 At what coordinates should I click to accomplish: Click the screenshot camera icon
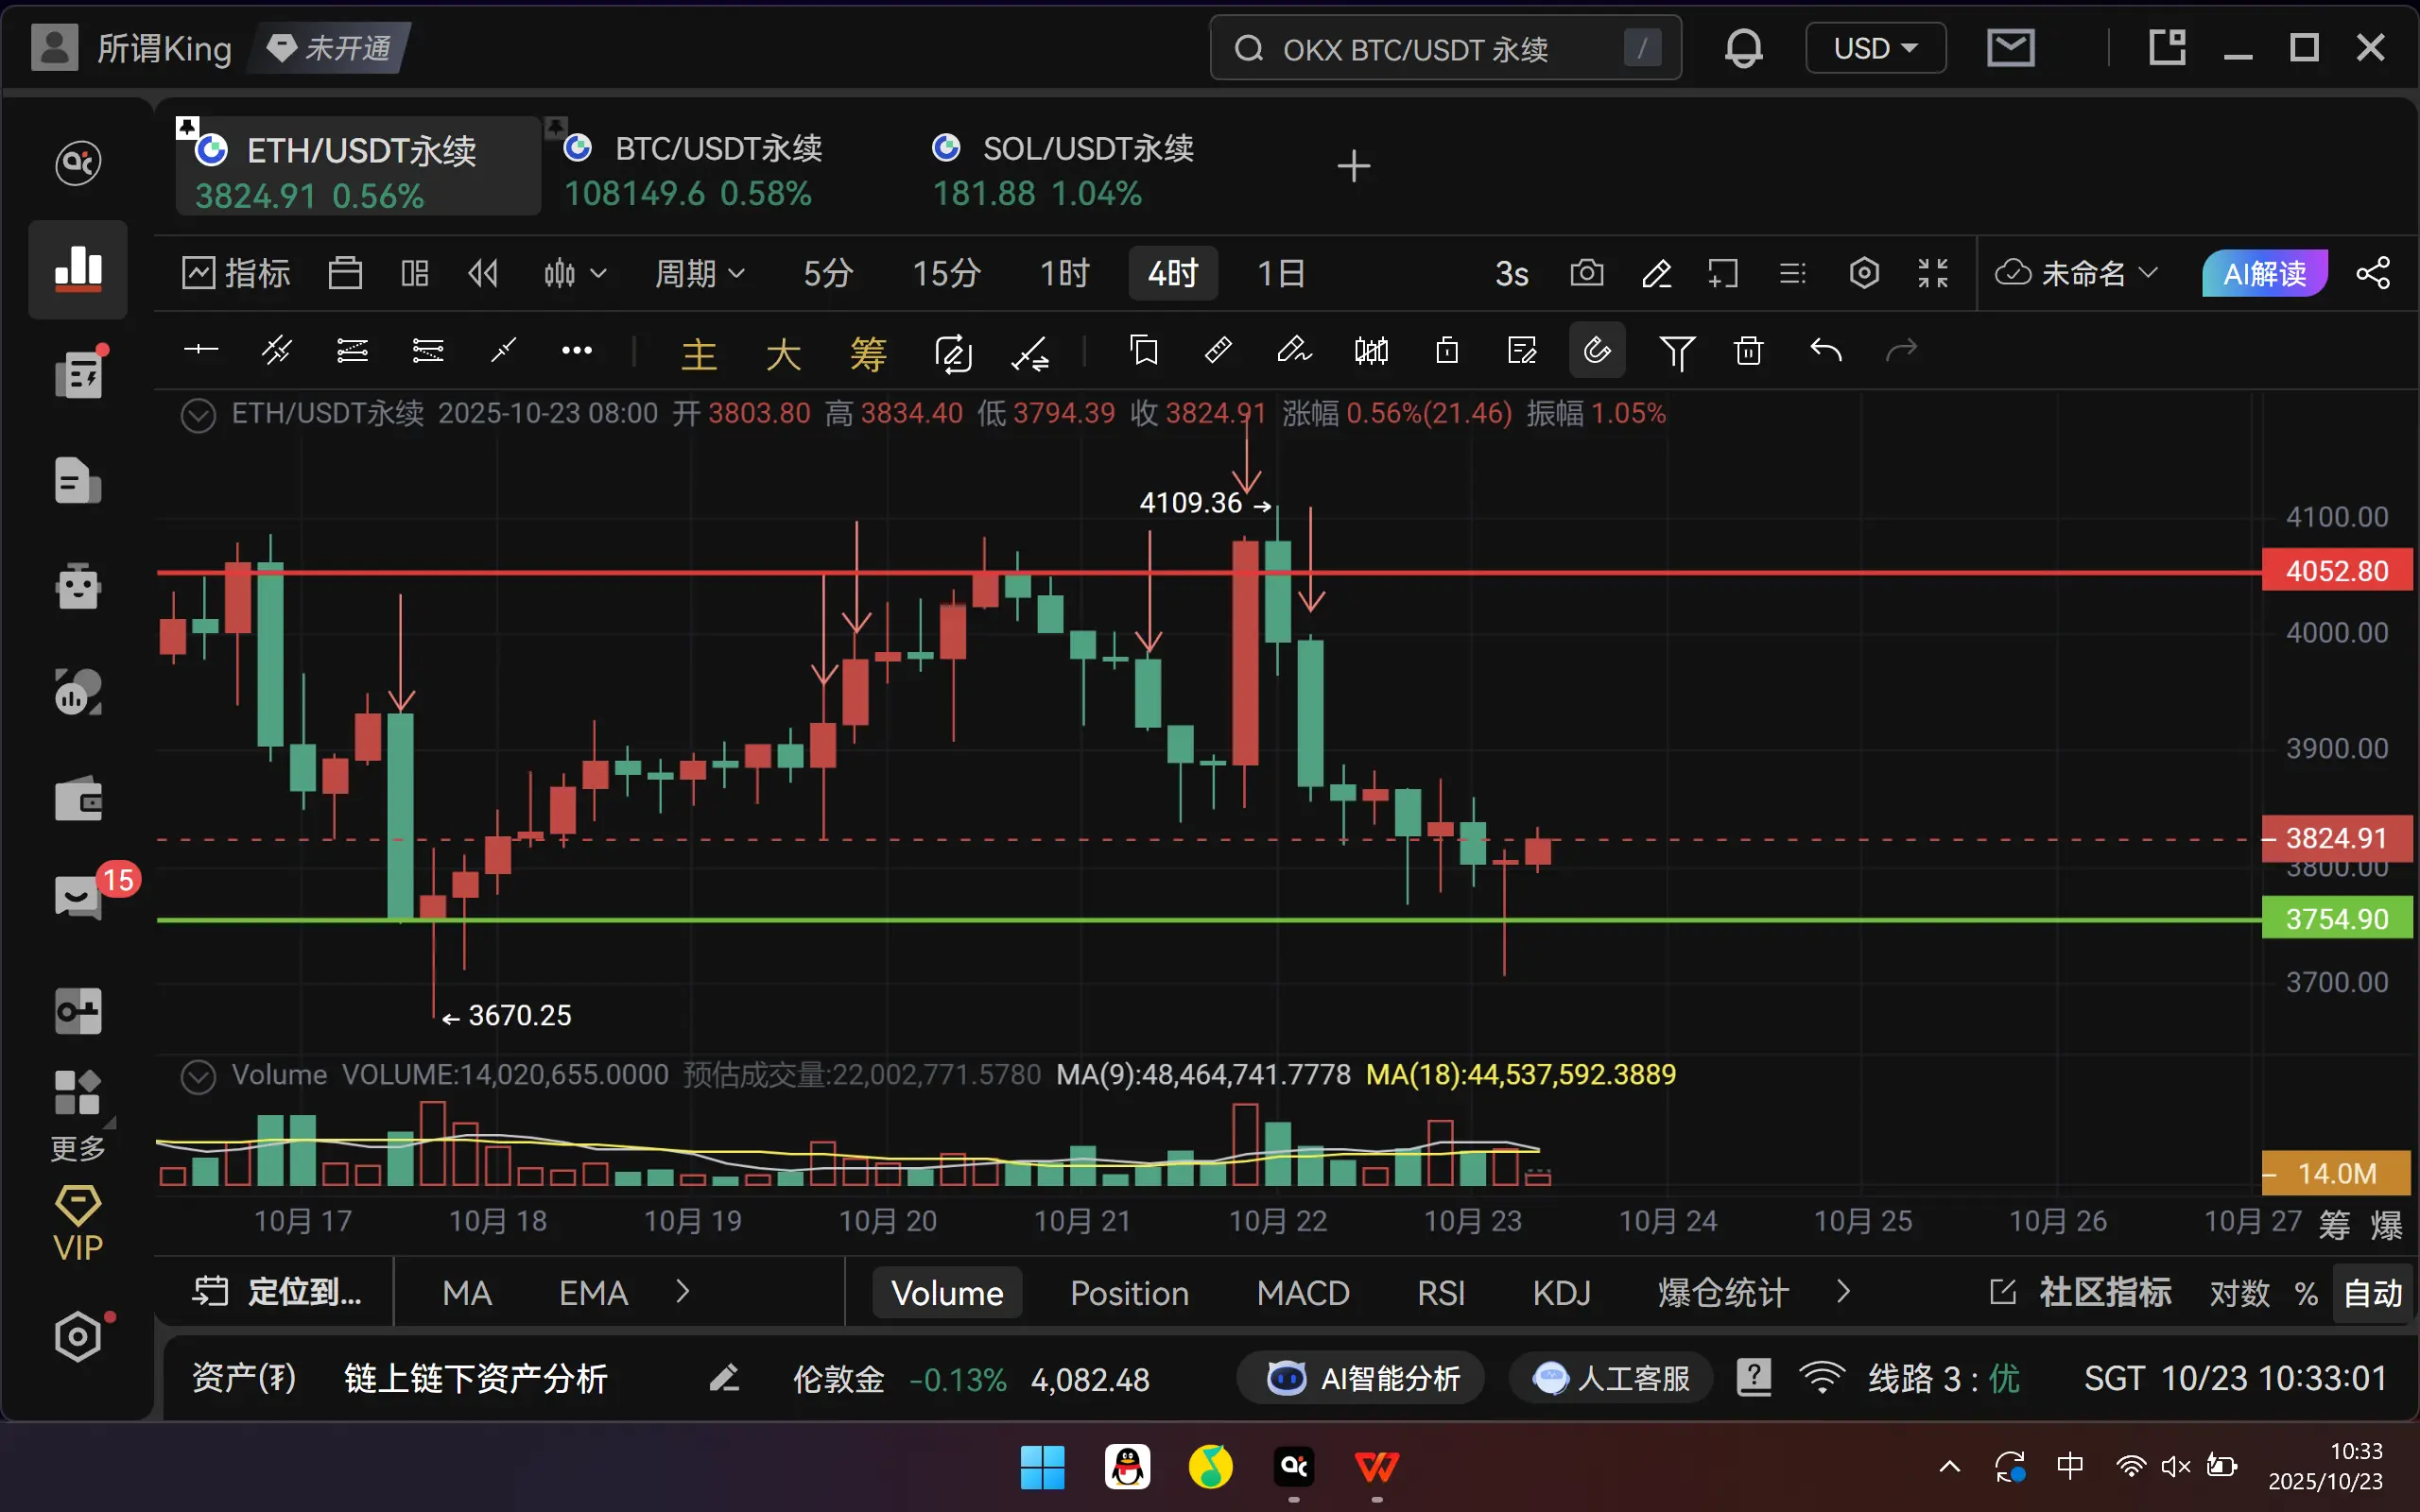pyautogui.click(x=1587, y=273)
